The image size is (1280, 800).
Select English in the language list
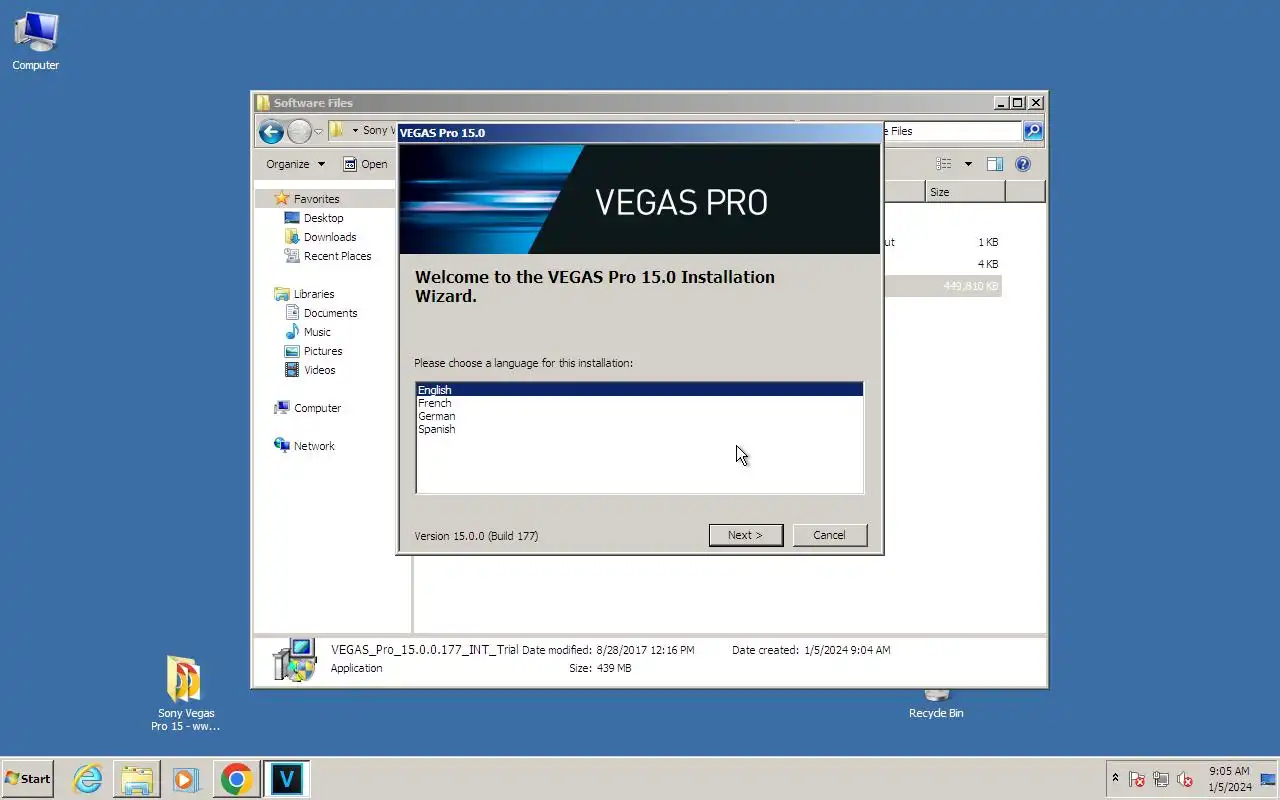point(639,390)
